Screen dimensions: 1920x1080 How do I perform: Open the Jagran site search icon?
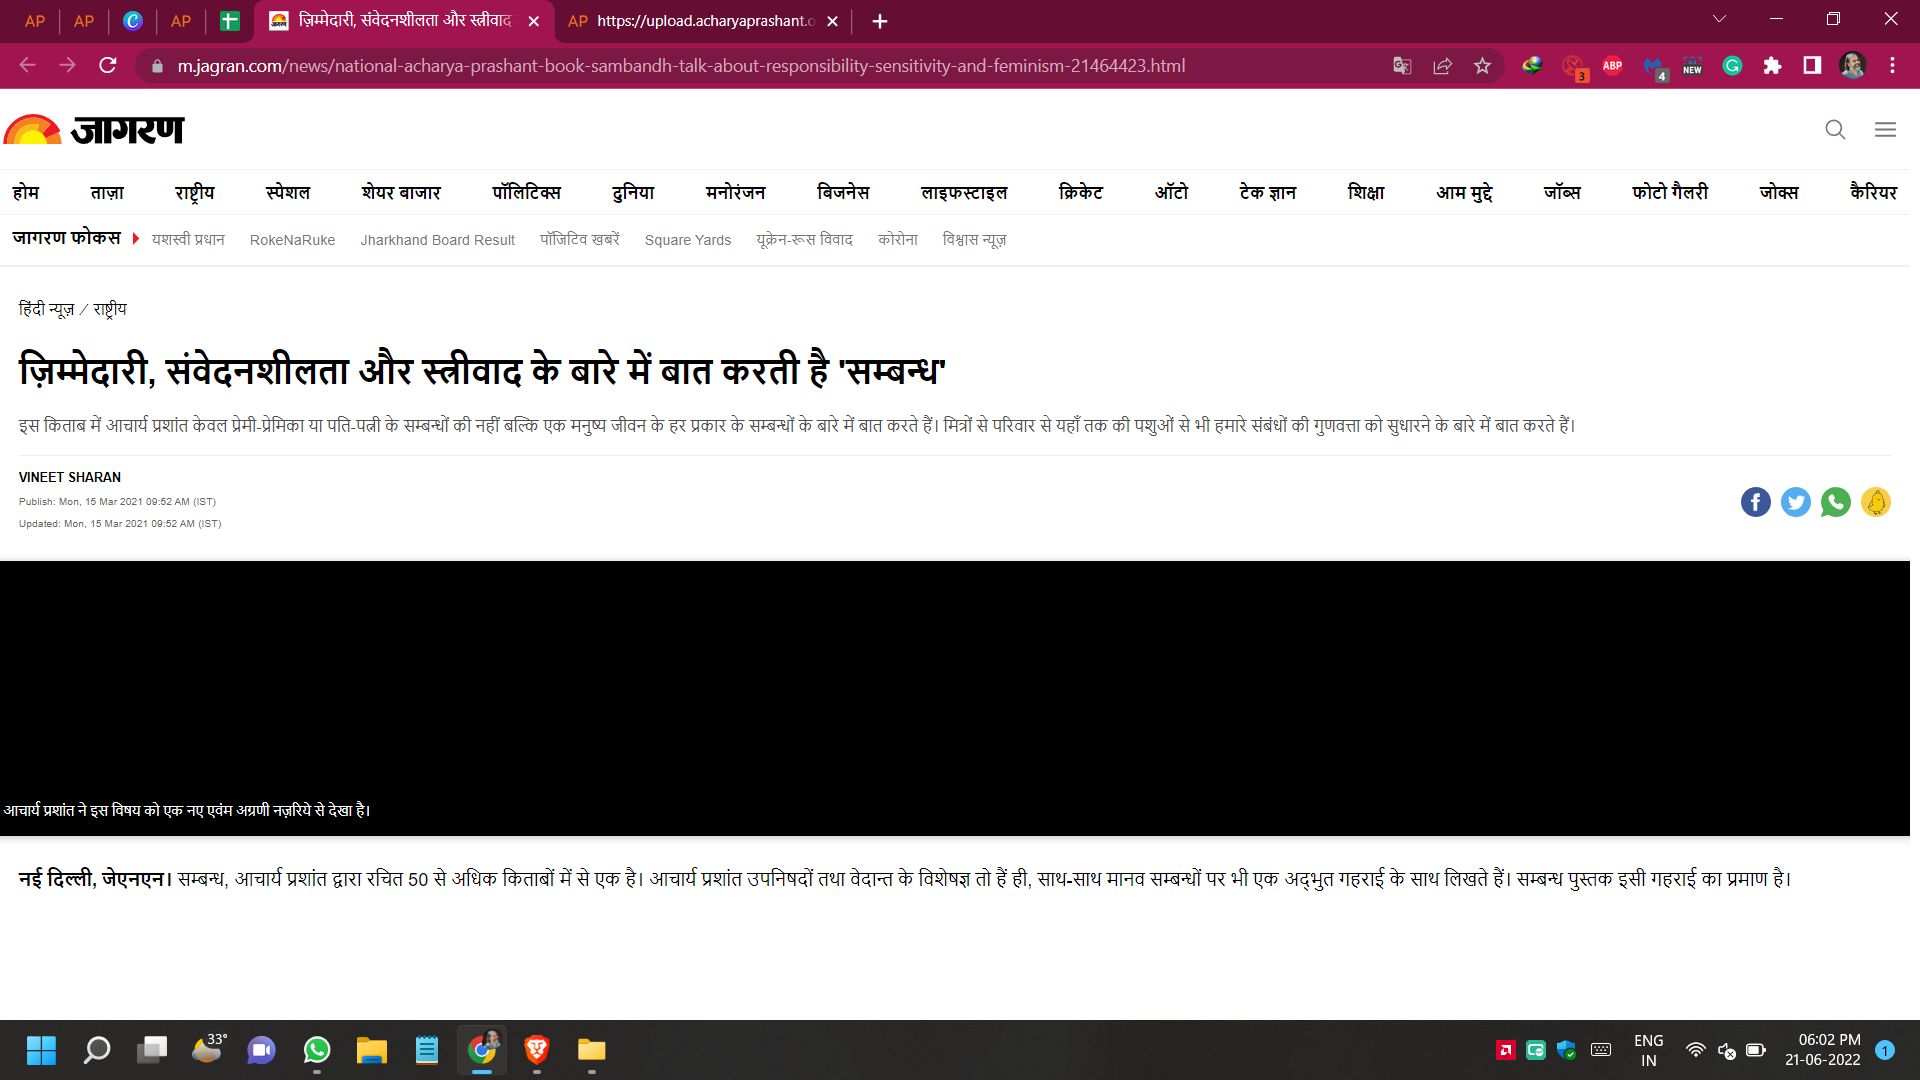(x=1834, y=130)
